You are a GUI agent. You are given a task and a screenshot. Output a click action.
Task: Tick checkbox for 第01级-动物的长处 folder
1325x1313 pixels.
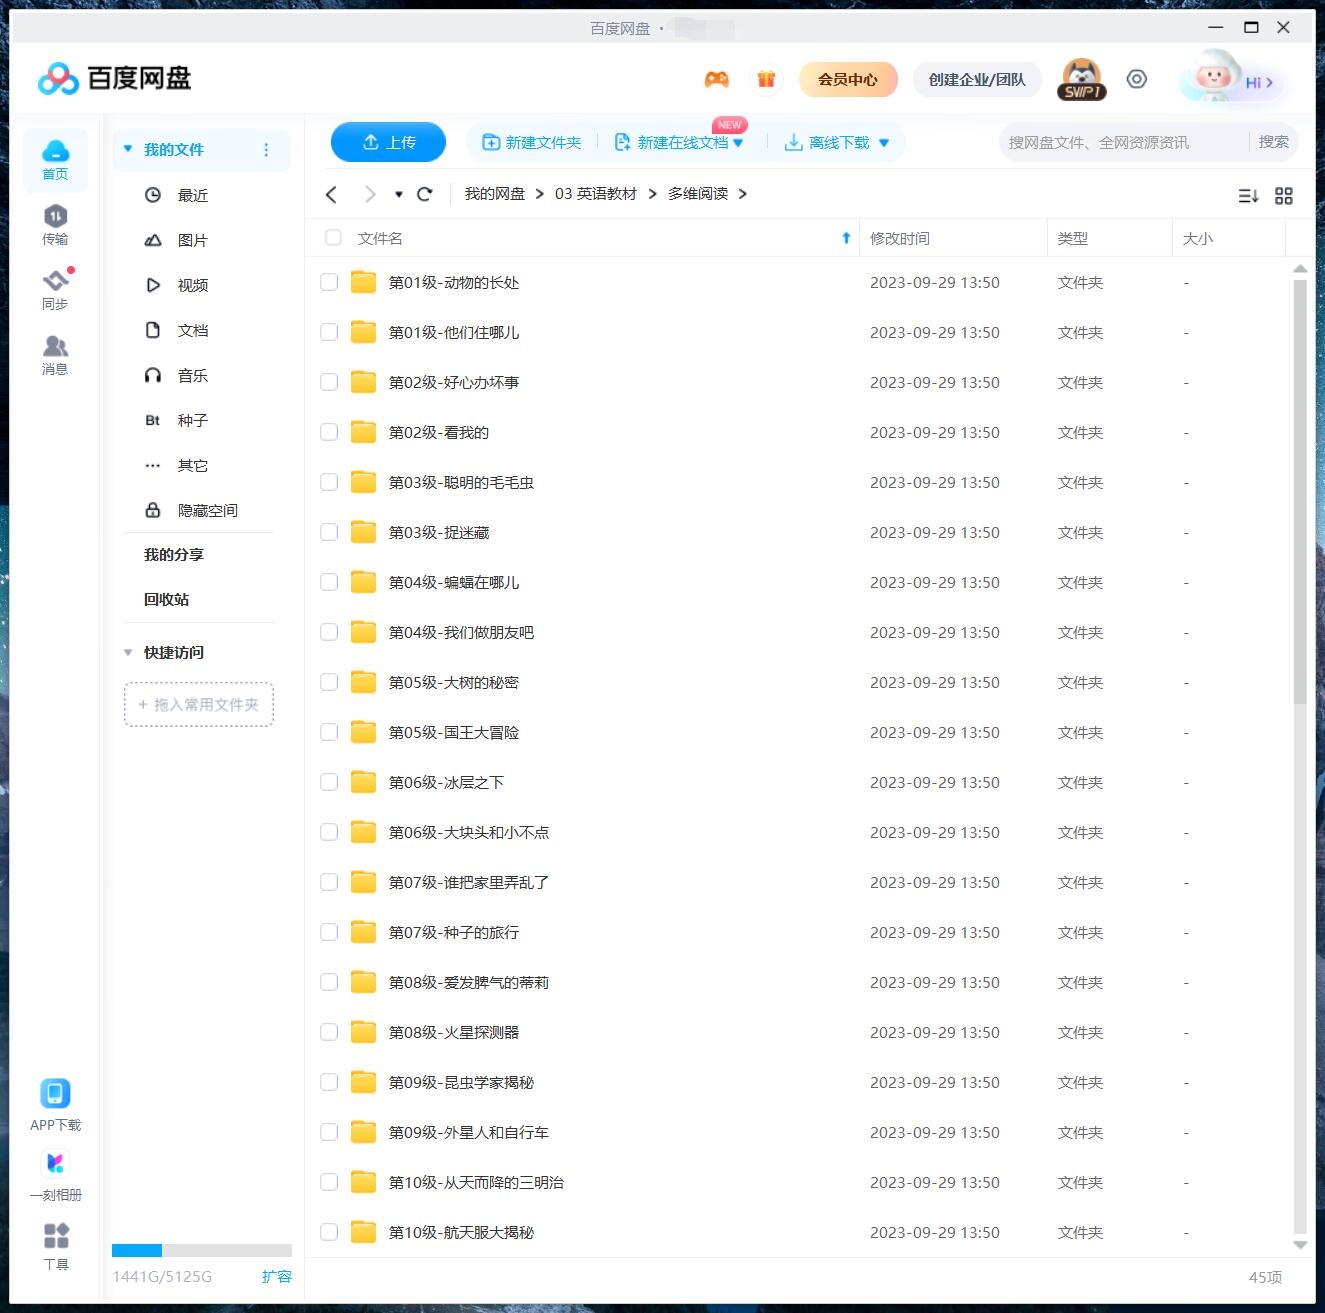(x=329, y=283)
